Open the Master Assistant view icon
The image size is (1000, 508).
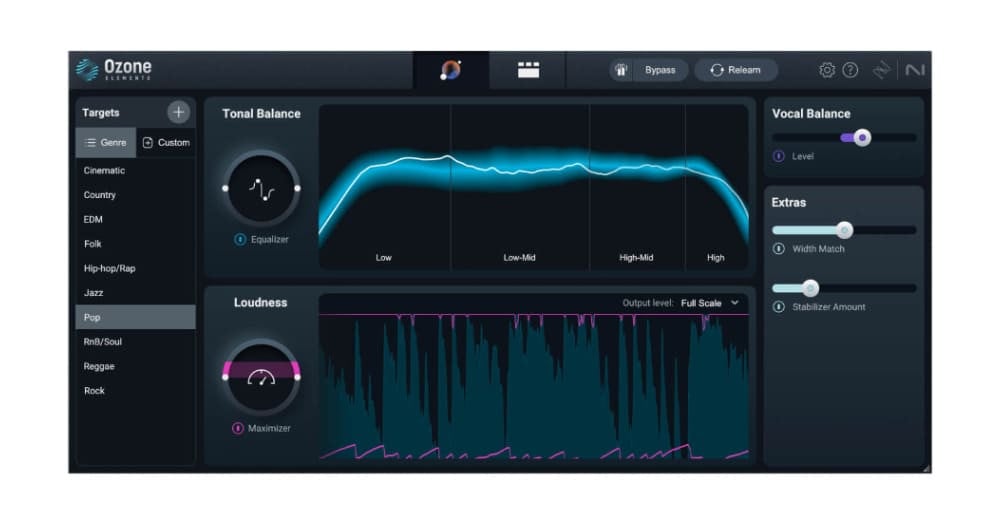click(451, 70)
